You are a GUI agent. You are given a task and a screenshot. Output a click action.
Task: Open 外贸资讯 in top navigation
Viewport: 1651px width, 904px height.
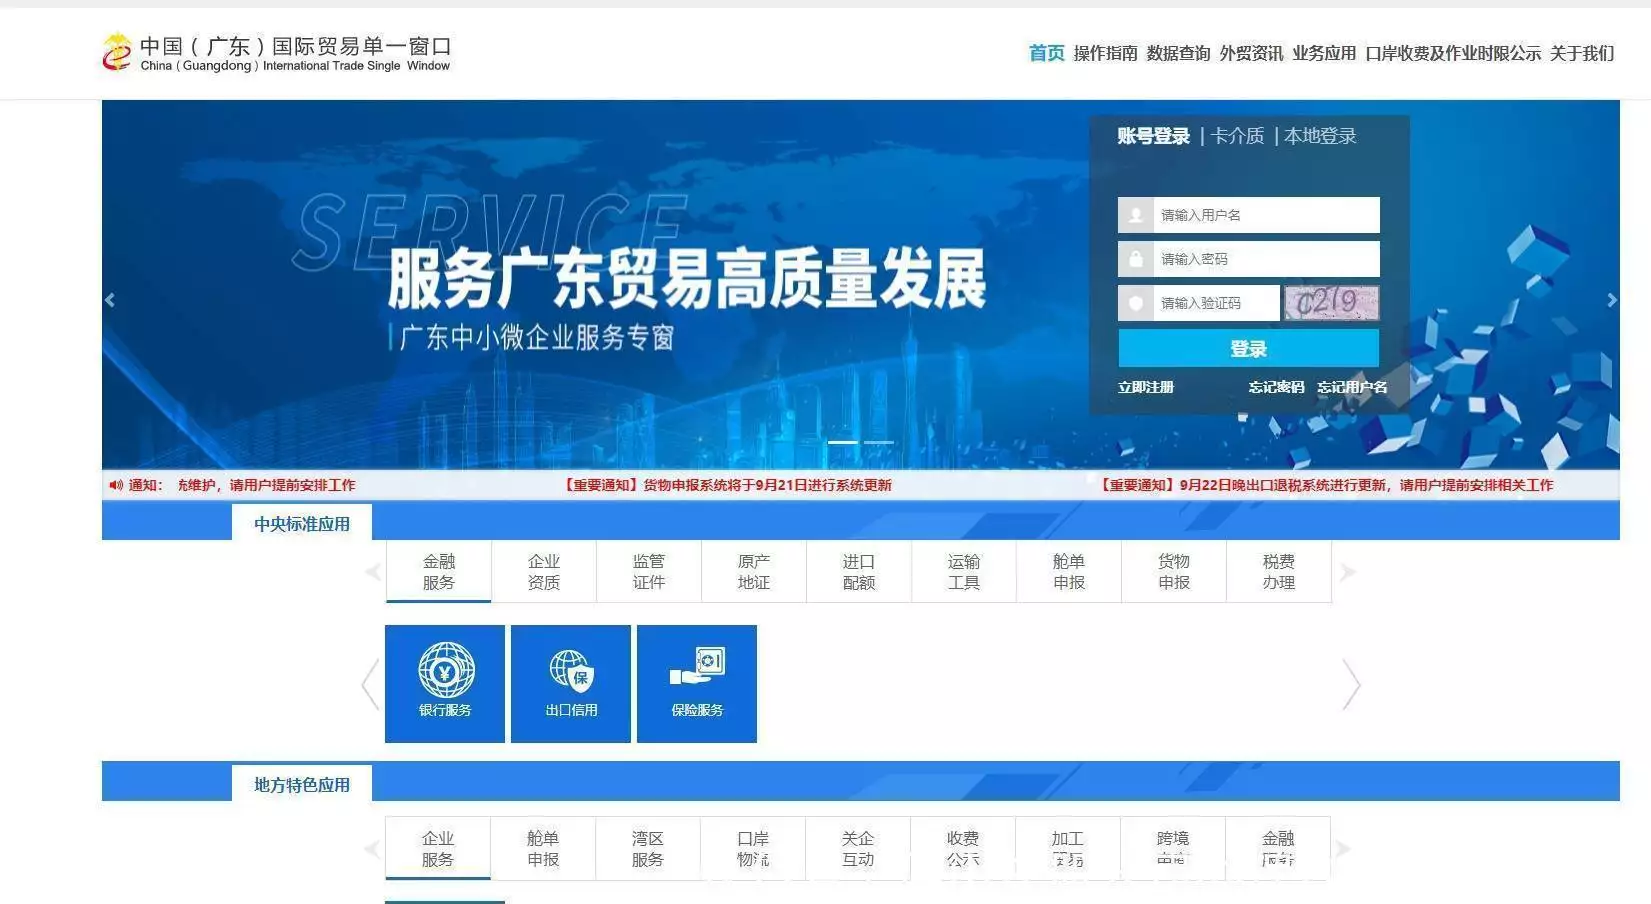pos(1251,53)
